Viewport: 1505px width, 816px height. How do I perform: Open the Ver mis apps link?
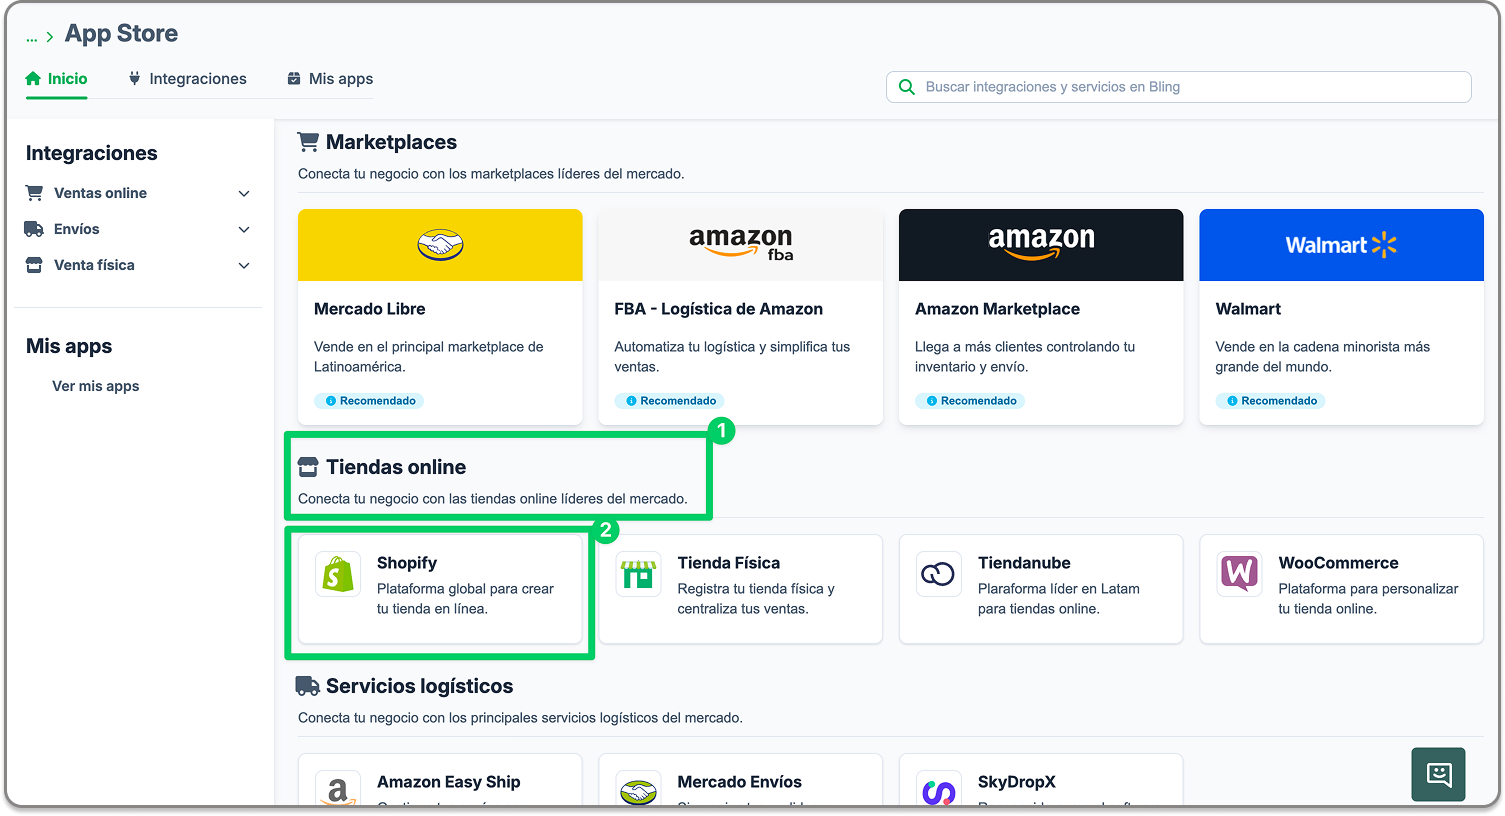tap(96, 386)
